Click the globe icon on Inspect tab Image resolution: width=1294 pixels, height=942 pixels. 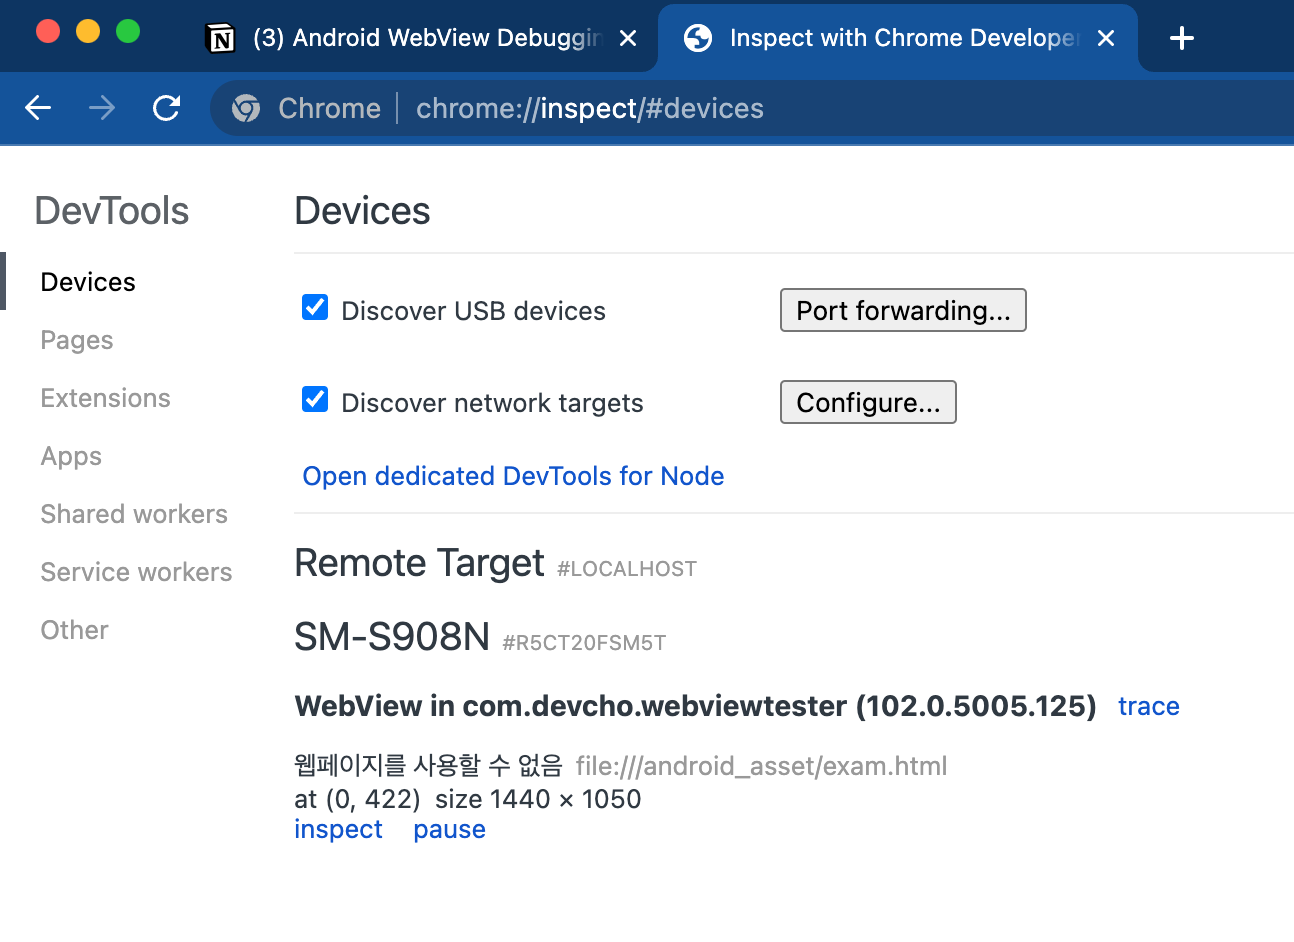click(x=698, y=38)
